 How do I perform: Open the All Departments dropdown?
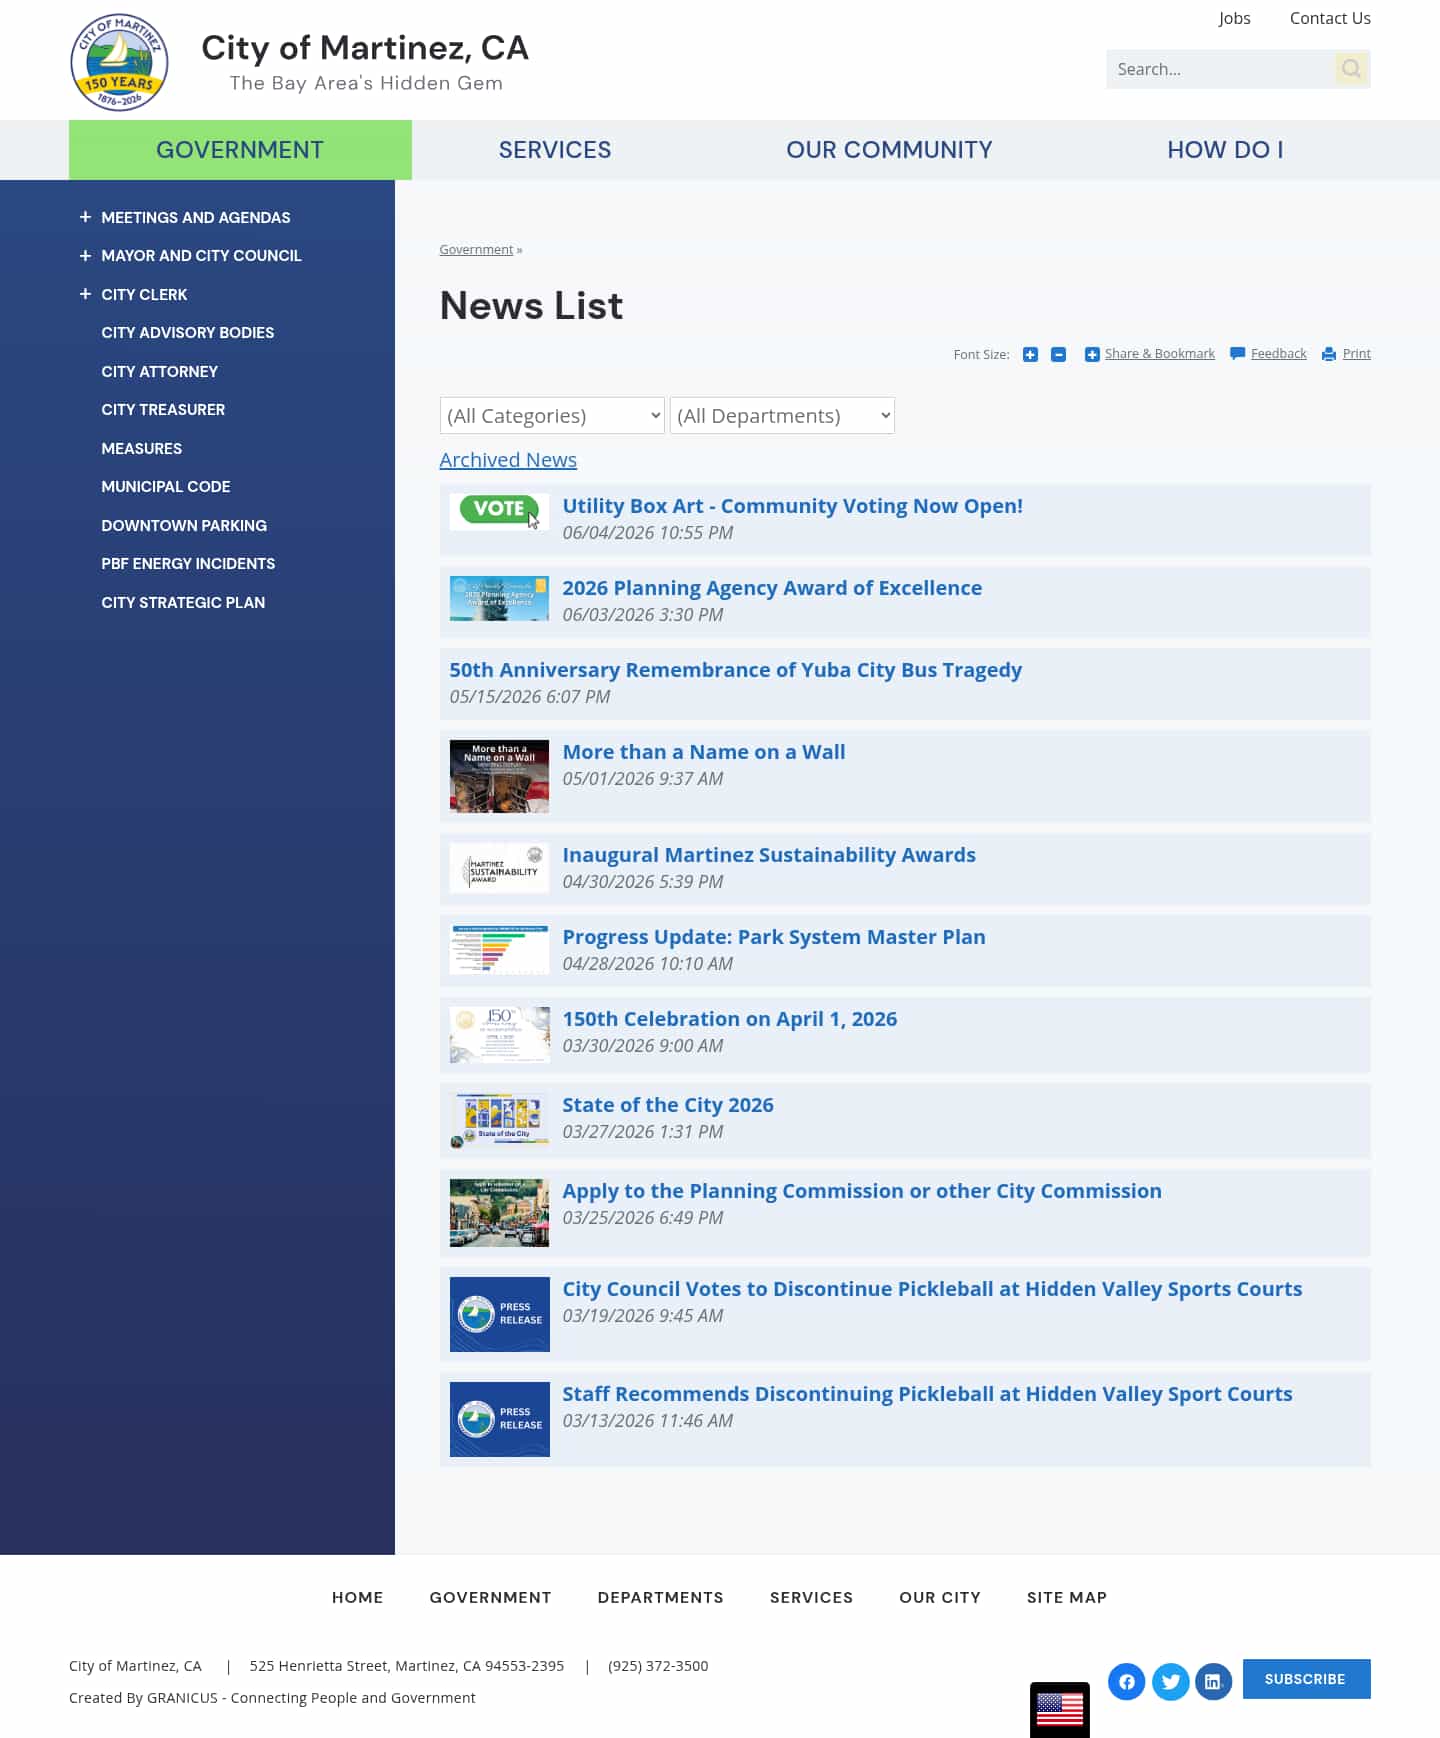(x=782, y=416)
